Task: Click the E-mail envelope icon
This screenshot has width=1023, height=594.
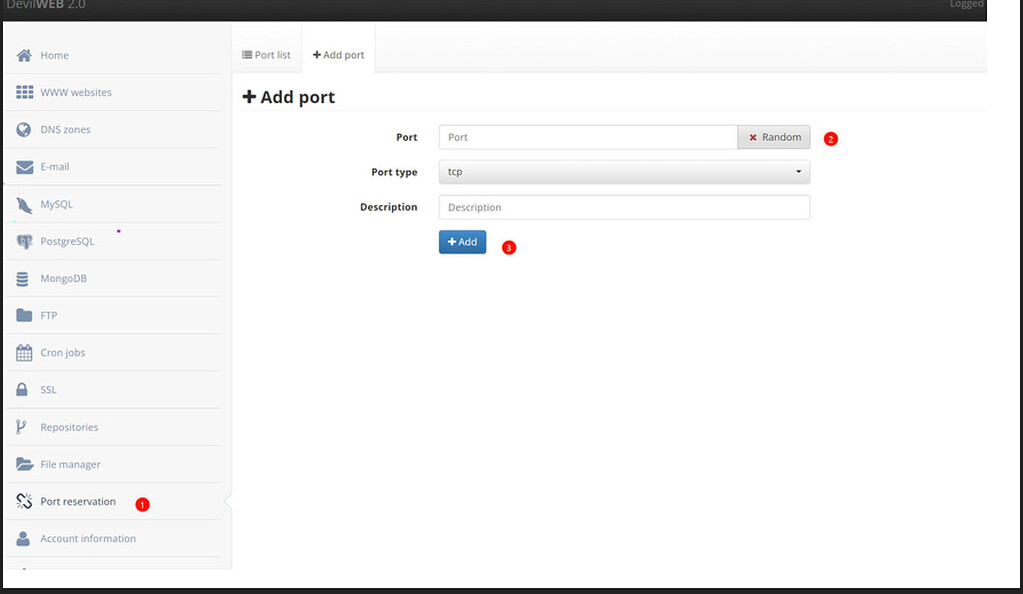Action: point(24,167)
